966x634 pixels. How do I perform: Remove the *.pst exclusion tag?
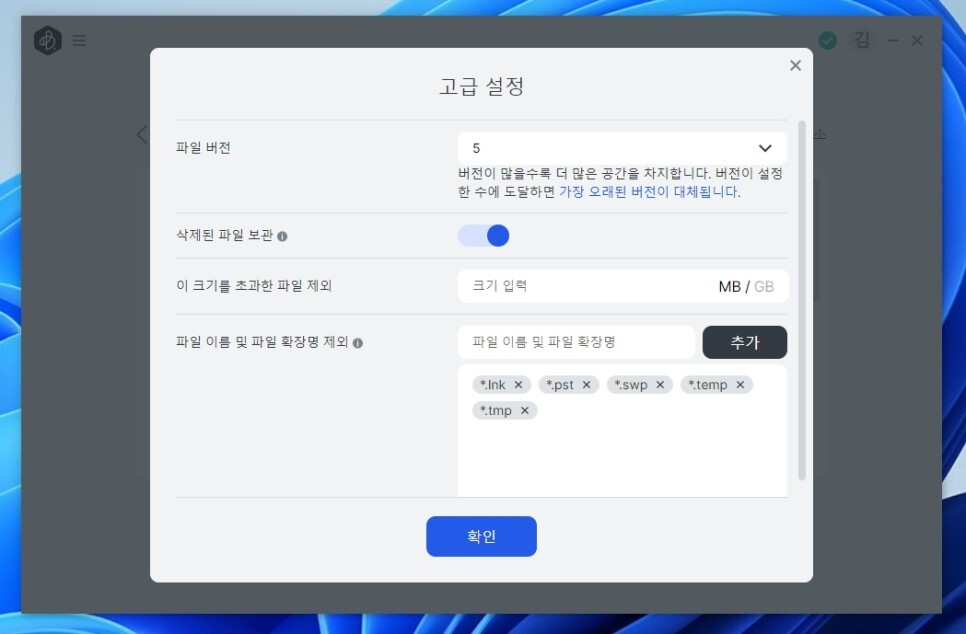click(x=586, y=384)
